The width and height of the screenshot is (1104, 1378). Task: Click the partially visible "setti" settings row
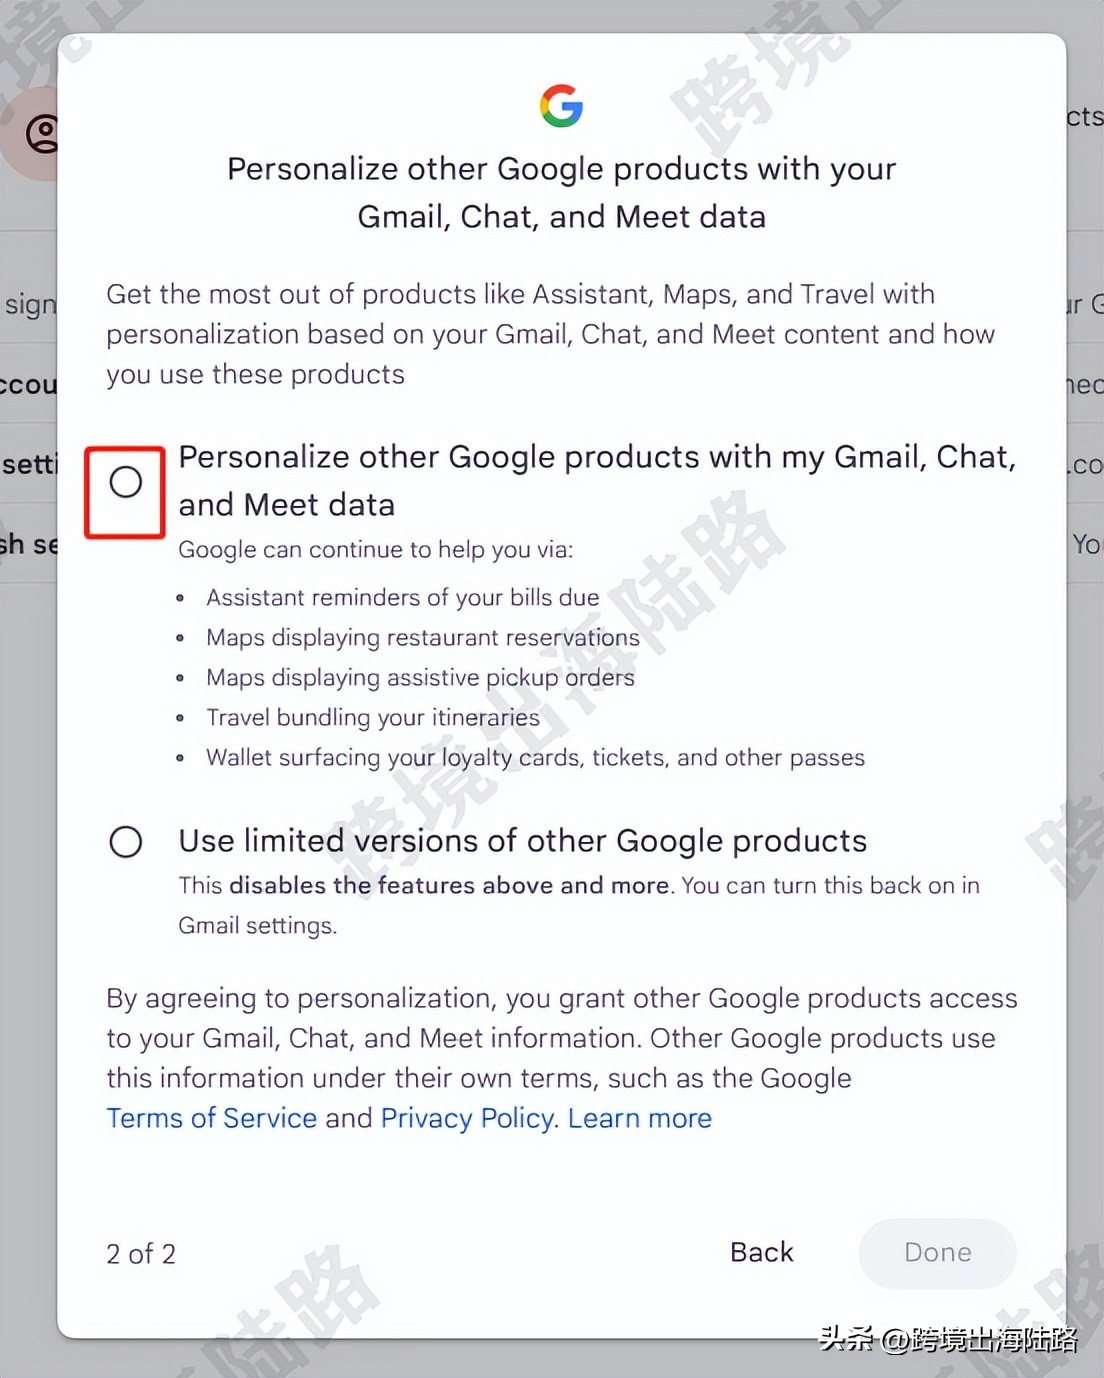coord(28,464)
